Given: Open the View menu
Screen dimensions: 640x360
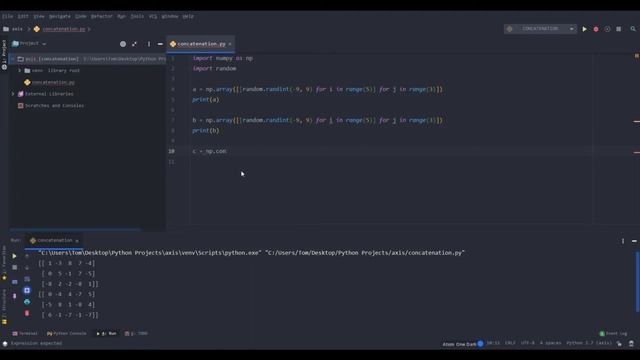Looking at the screenshot, I should (39, 16).
